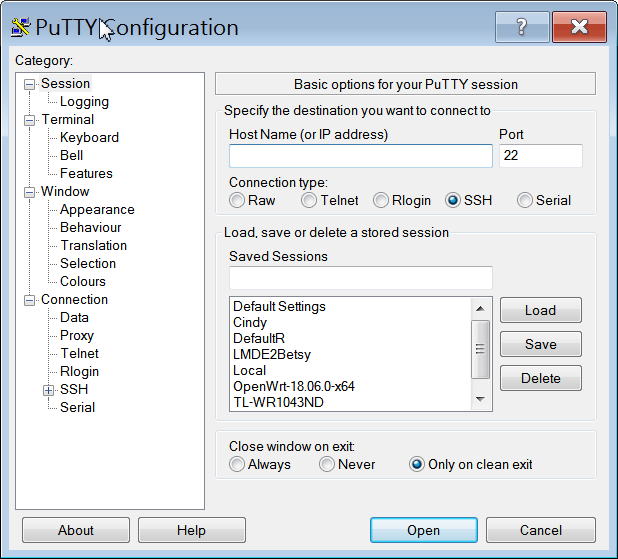Image resolution: width=618 pixels, height=559 pixels.
Task: Select the Serial connection type
Action: (525, 200)
